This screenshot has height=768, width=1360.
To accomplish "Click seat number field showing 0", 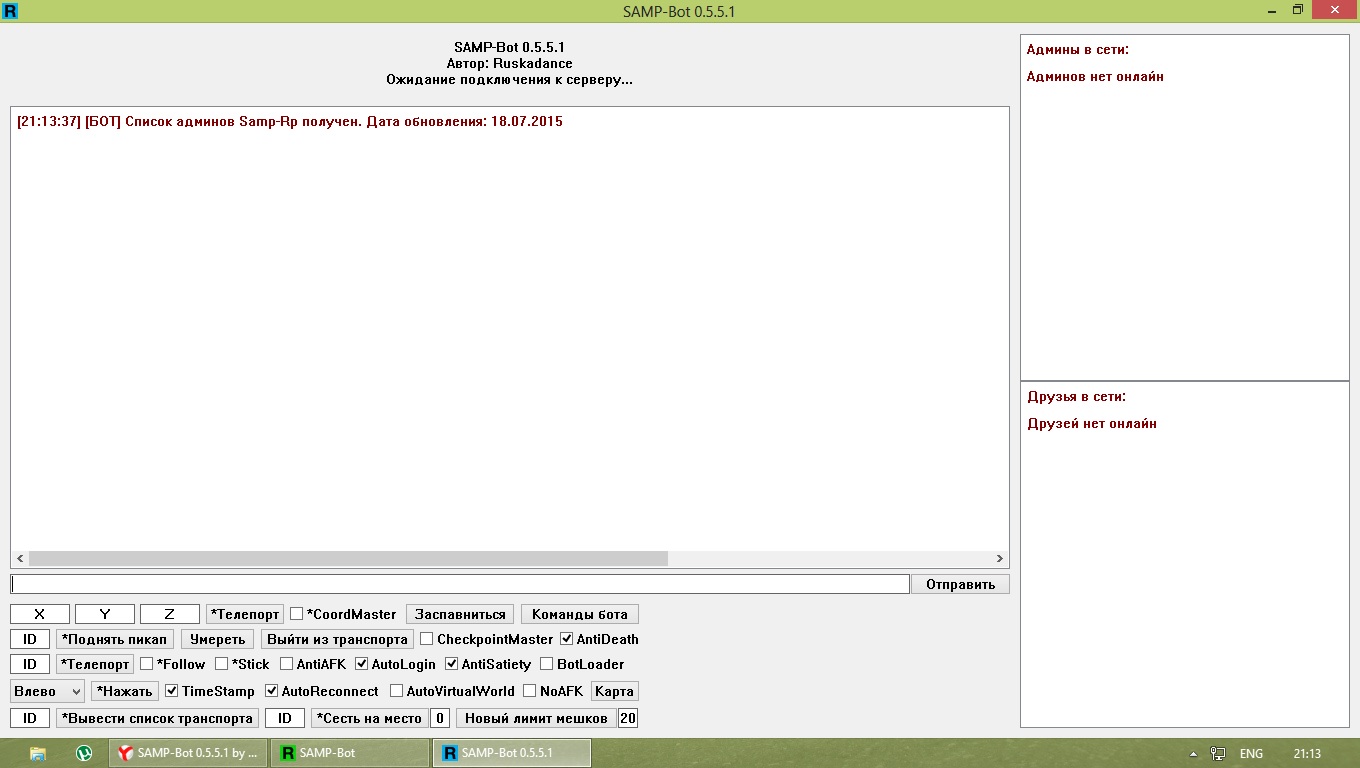I will click(x=440, y=718).
